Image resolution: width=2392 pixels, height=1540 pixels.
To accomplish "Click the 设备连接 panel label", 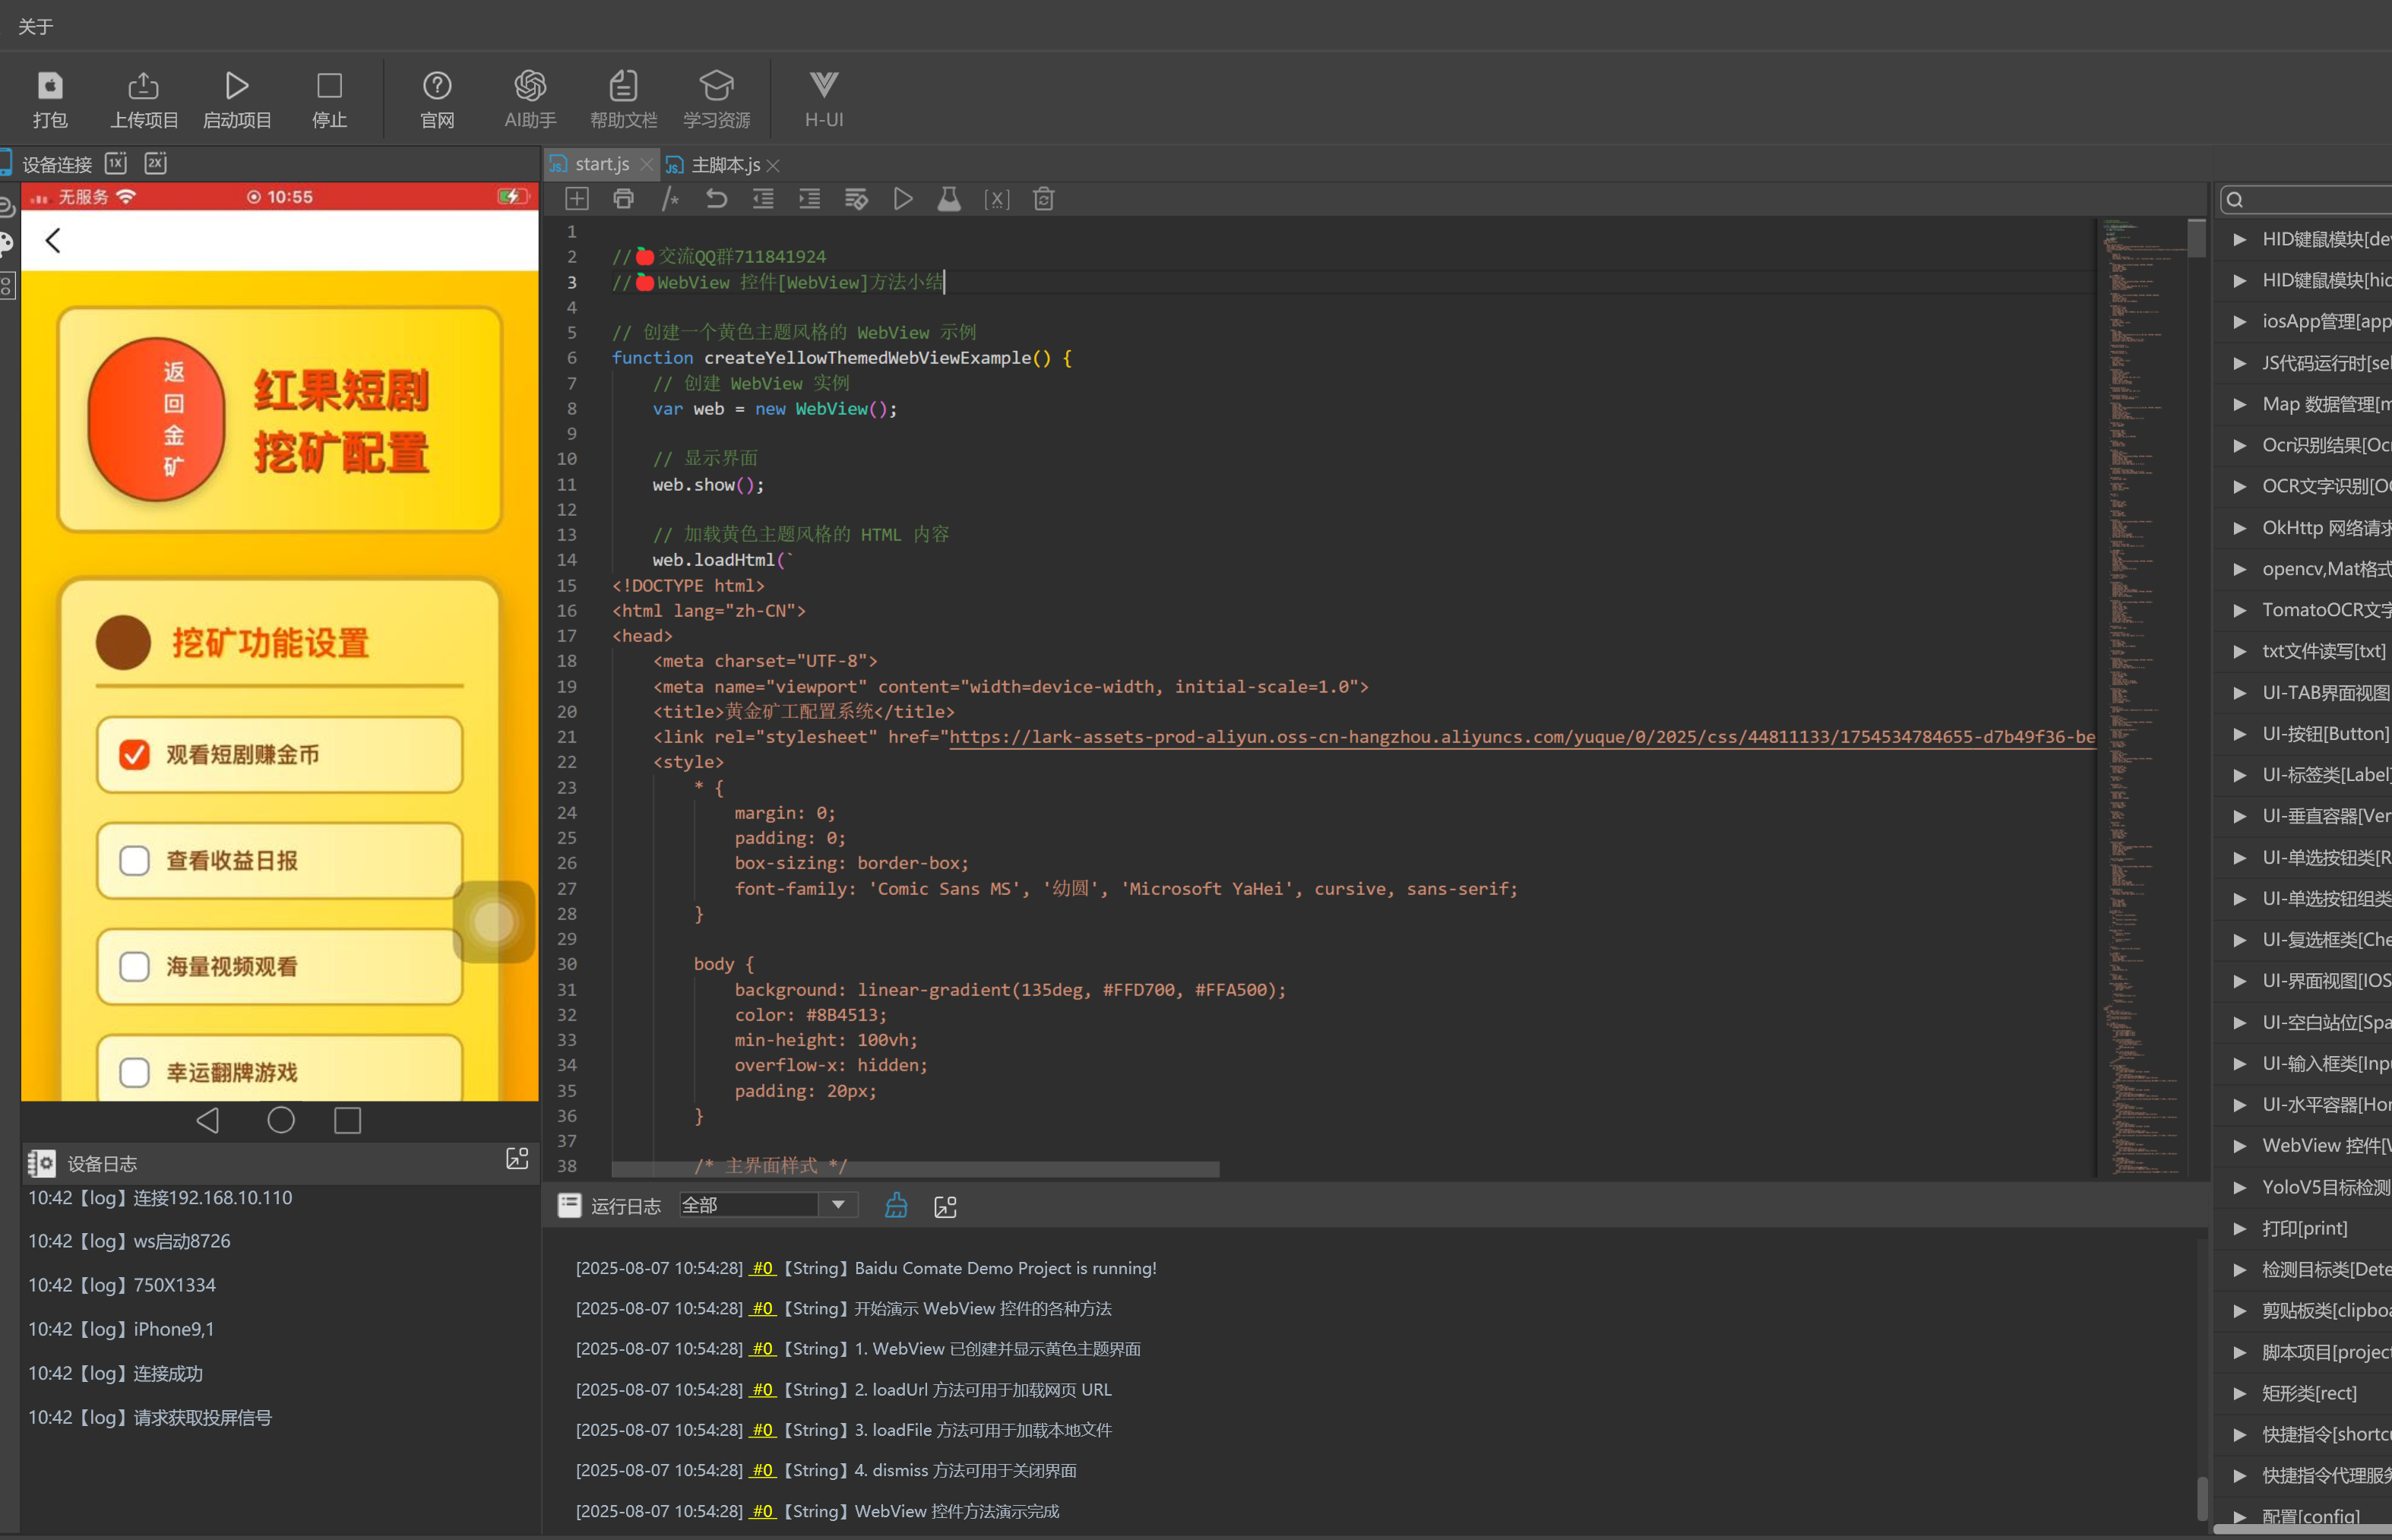I will pos(57,164).
